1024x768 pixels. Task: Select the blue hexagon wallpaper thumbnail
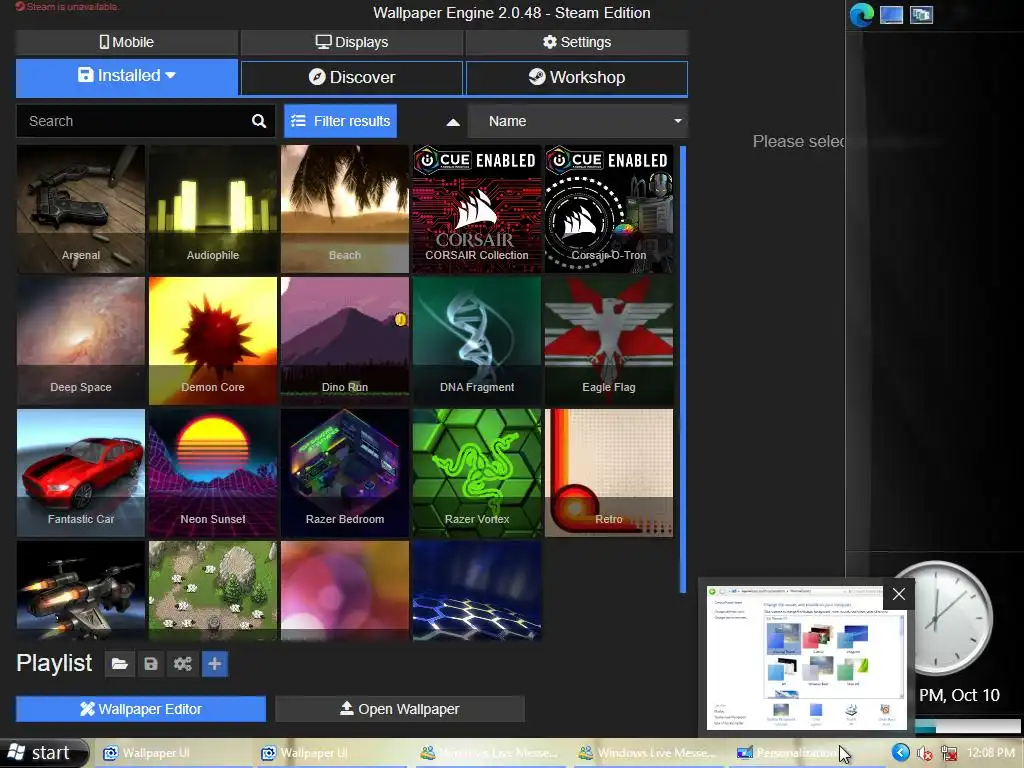pyautogui.click(x=477, y=590)
